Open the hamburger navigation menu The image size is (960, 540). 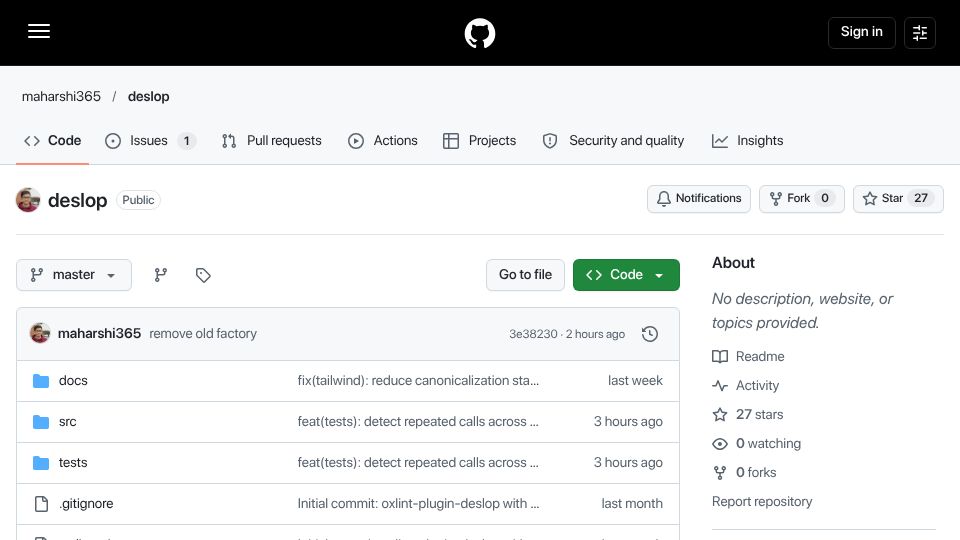(39, 31)
